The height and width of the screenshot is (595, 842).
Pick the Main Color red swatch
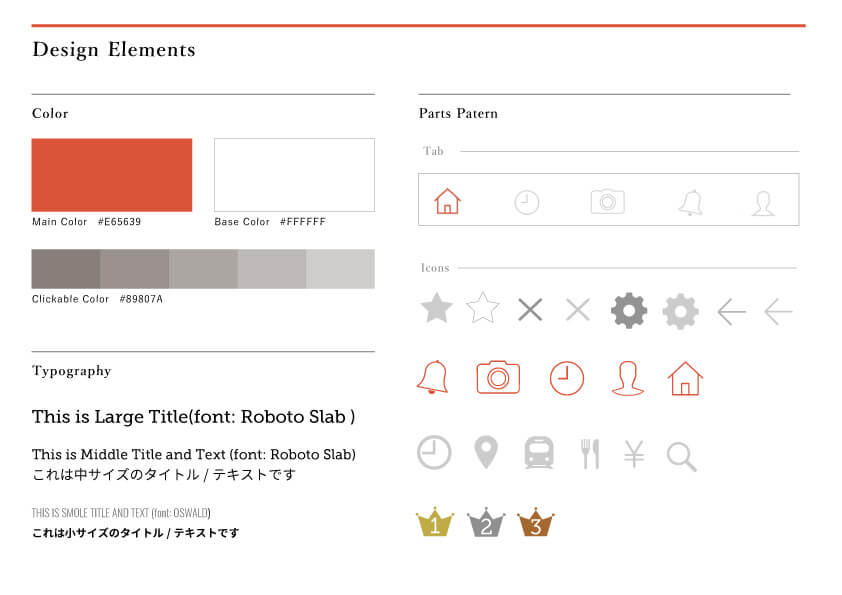[x=112, y=175]
